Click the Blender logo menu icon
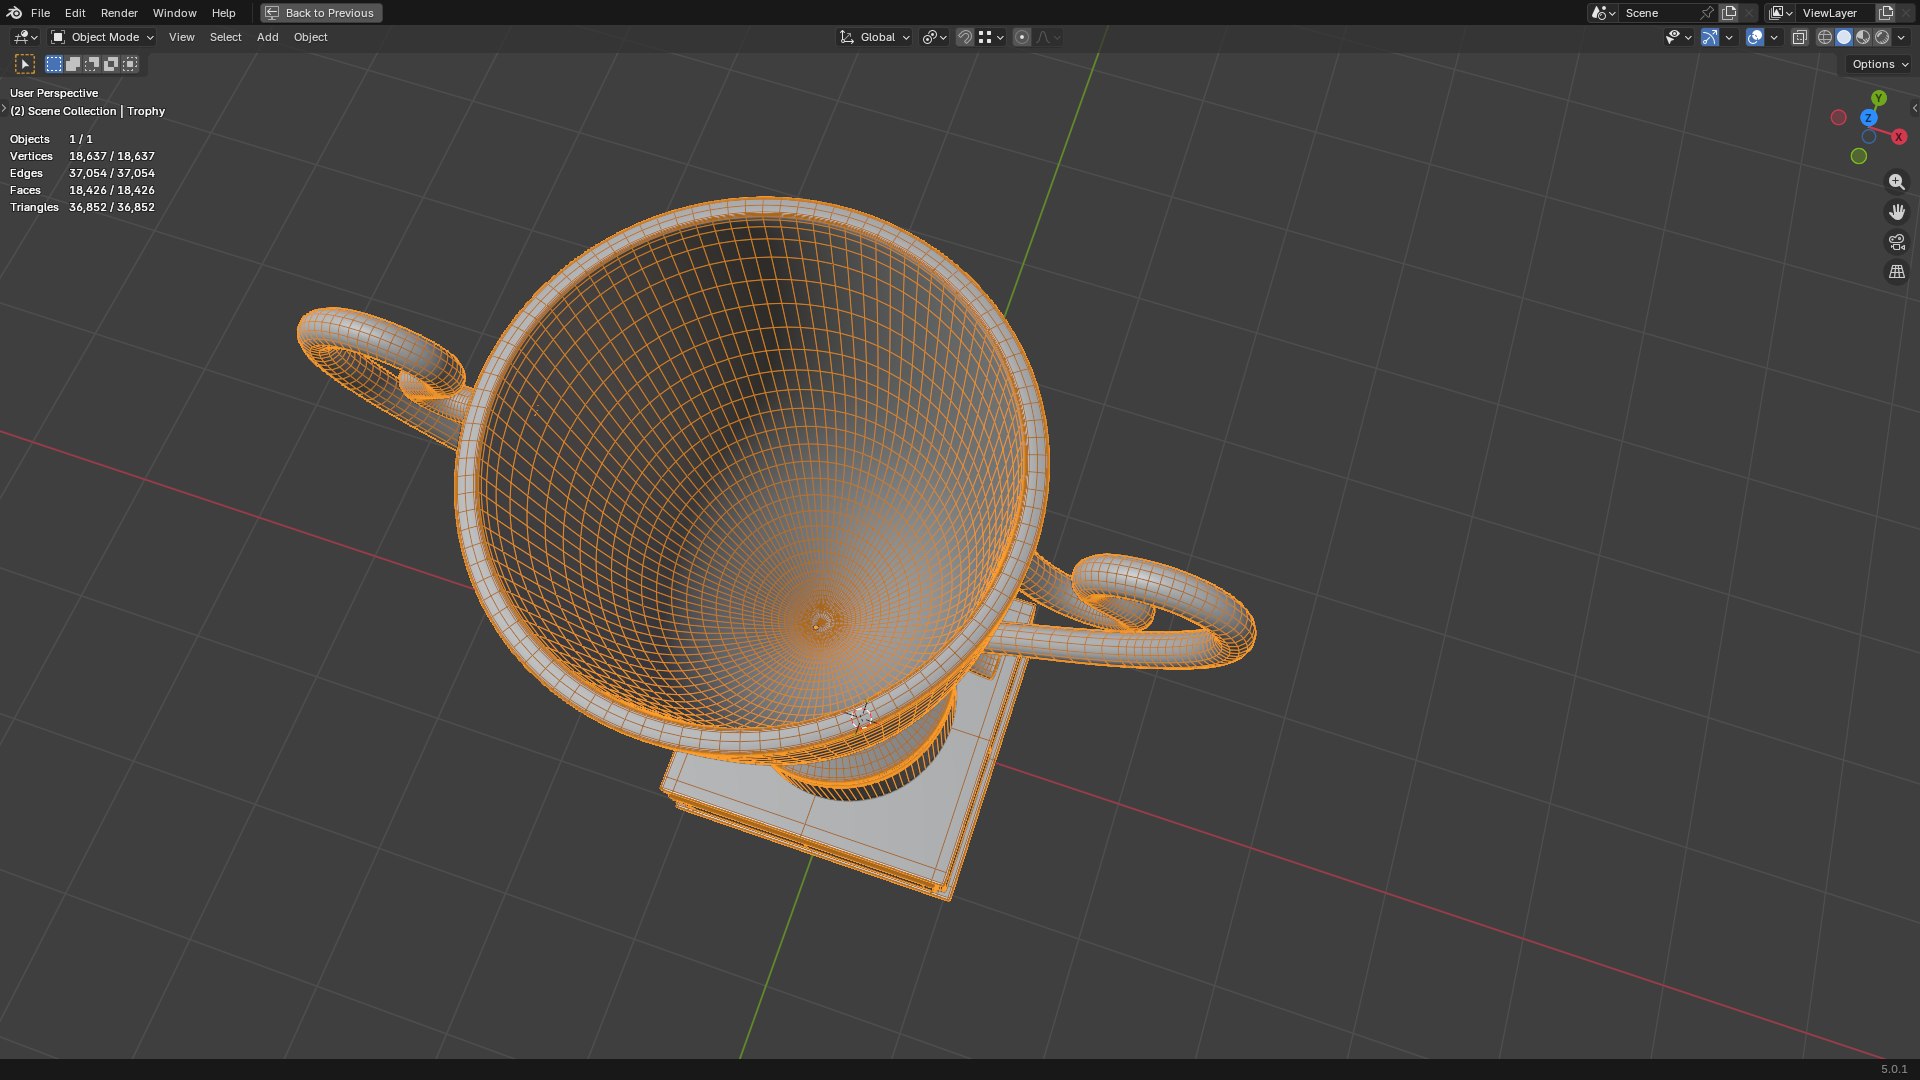The width and height of the screenshot is (1920, 1080). coord(14,13)
